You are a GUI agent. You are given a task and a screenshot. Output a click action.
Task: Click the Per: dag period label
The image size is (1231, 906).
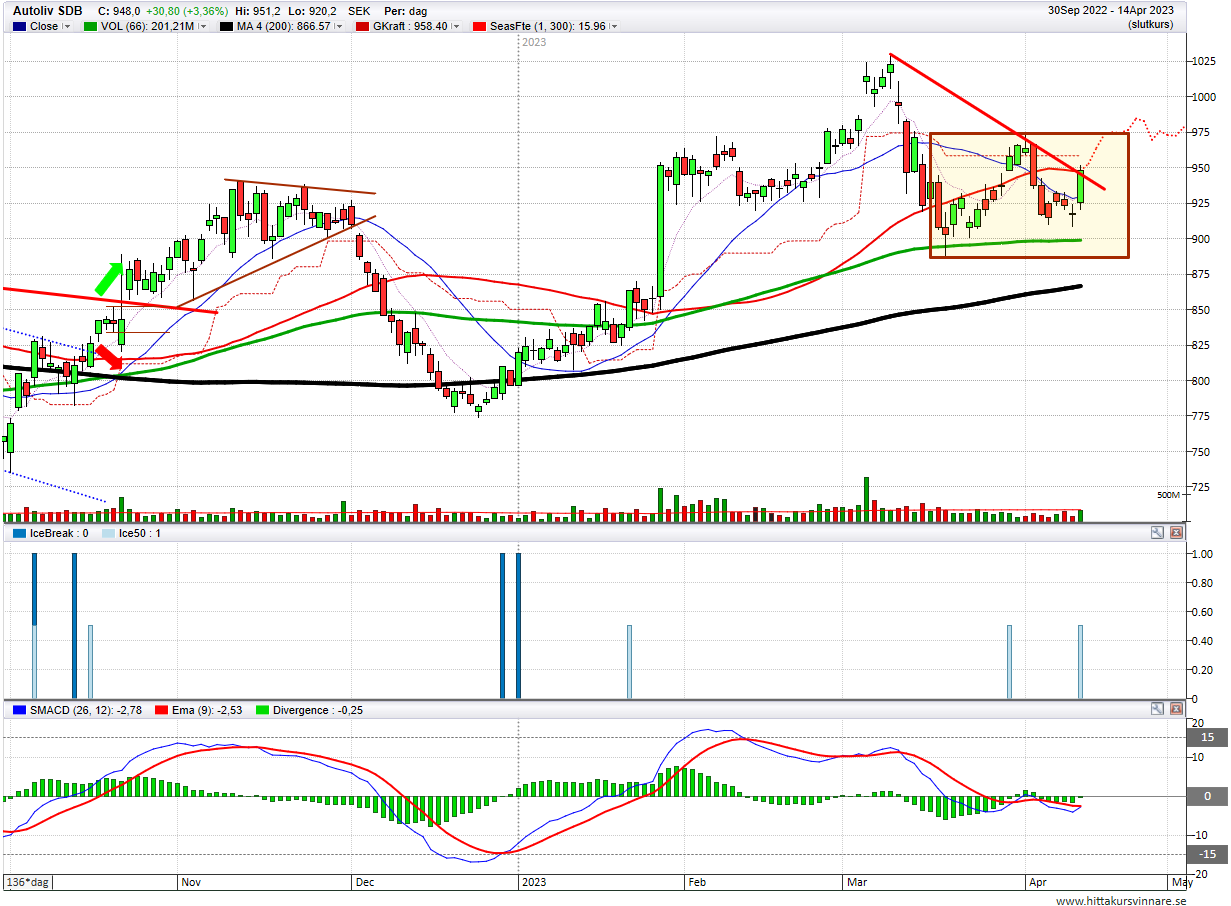click(405, 11)
